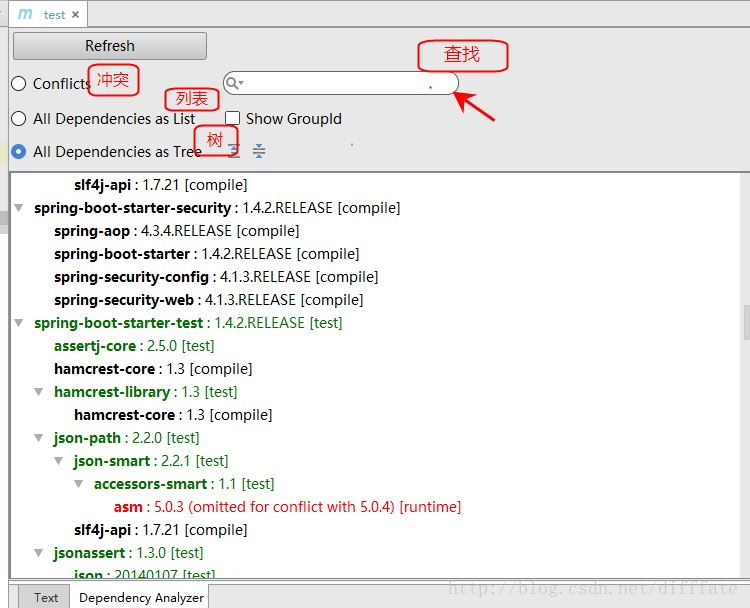750x608 pixels.
Task: Select spring-boot-starter 1.4.2.RELEASE row
Action: coord(207,254)
